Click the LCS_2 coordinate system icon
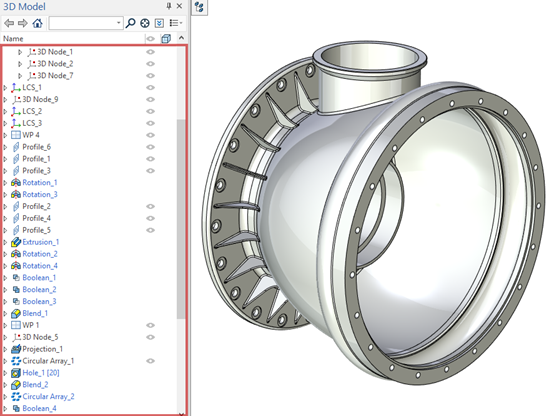This screenshot has width=554, height=416. (x=16, y=111)
